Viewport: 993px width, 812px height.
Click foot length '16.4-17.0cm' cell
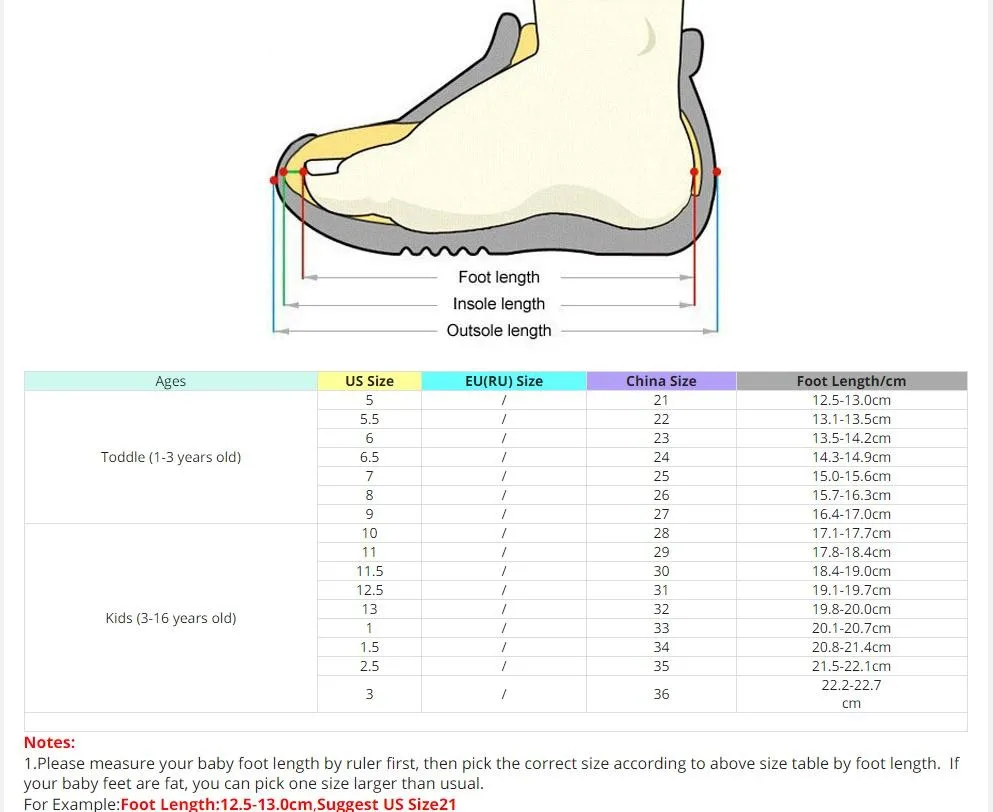pyautogui.click(x=851, y=514)
